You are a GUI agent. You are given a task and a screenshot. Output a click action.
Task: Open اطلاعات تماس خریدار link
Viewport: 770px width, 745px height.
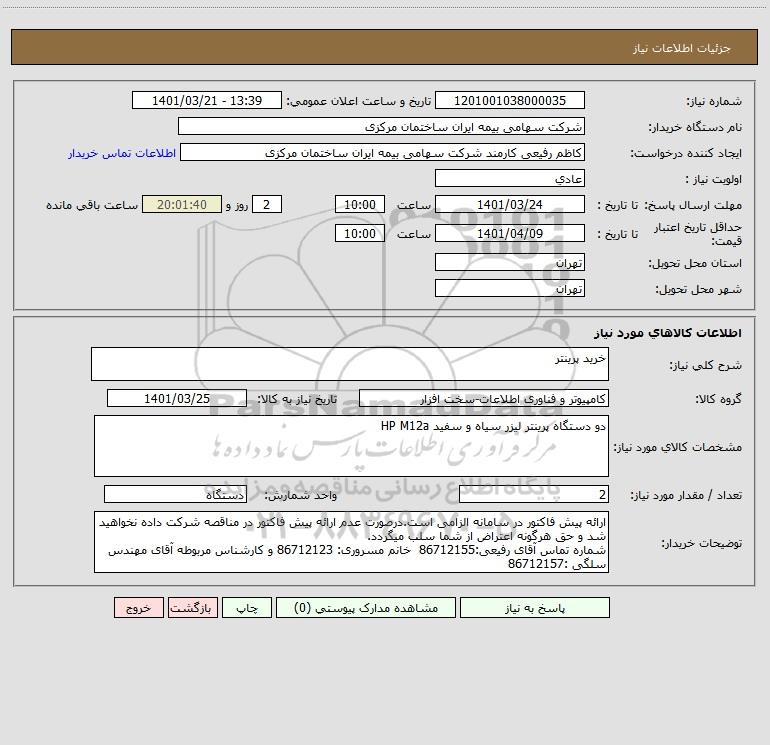pos(122,153)
